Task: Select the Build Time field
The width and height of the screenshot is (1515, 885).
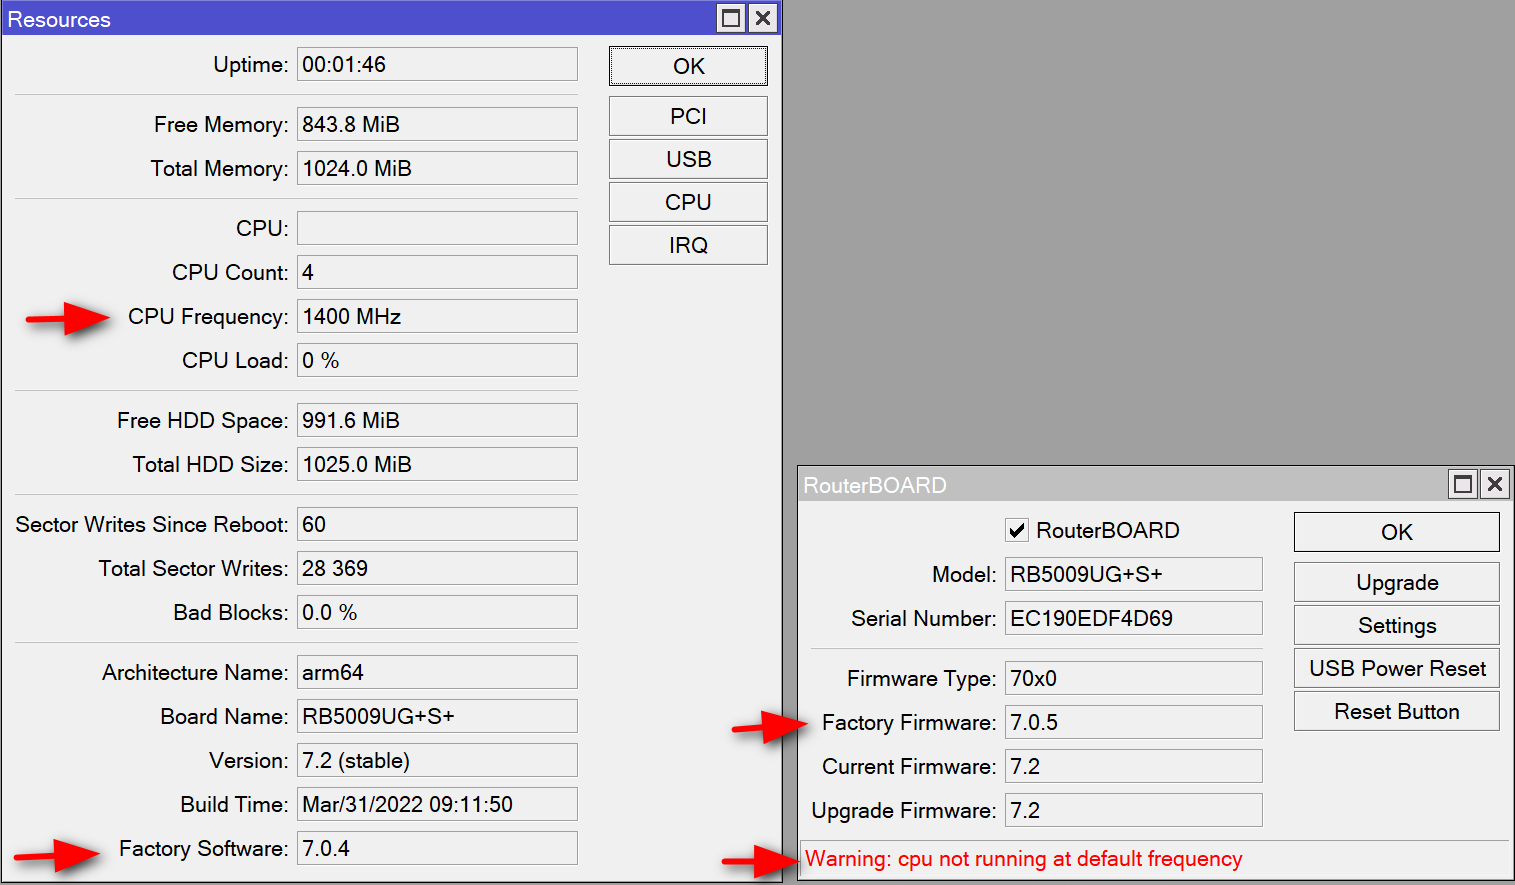Action: 437,804
